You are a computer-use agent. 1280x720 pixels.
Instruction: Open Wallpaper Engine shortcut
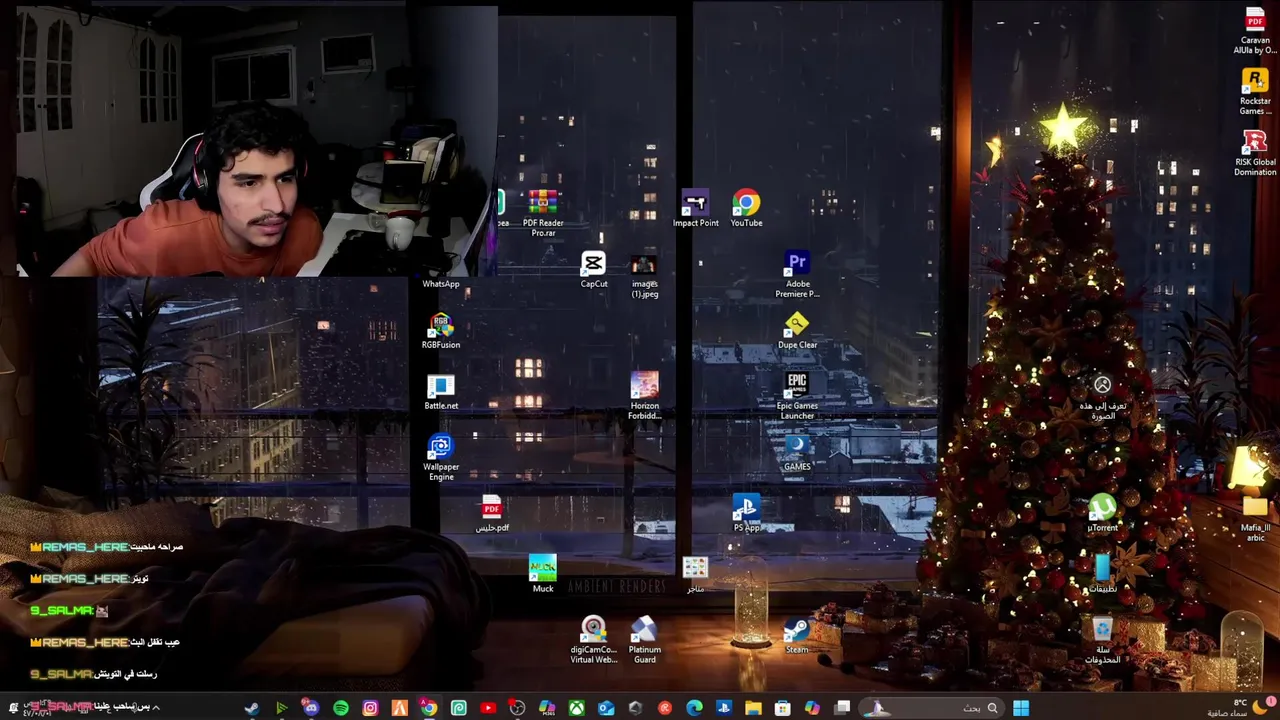point(441,458)
